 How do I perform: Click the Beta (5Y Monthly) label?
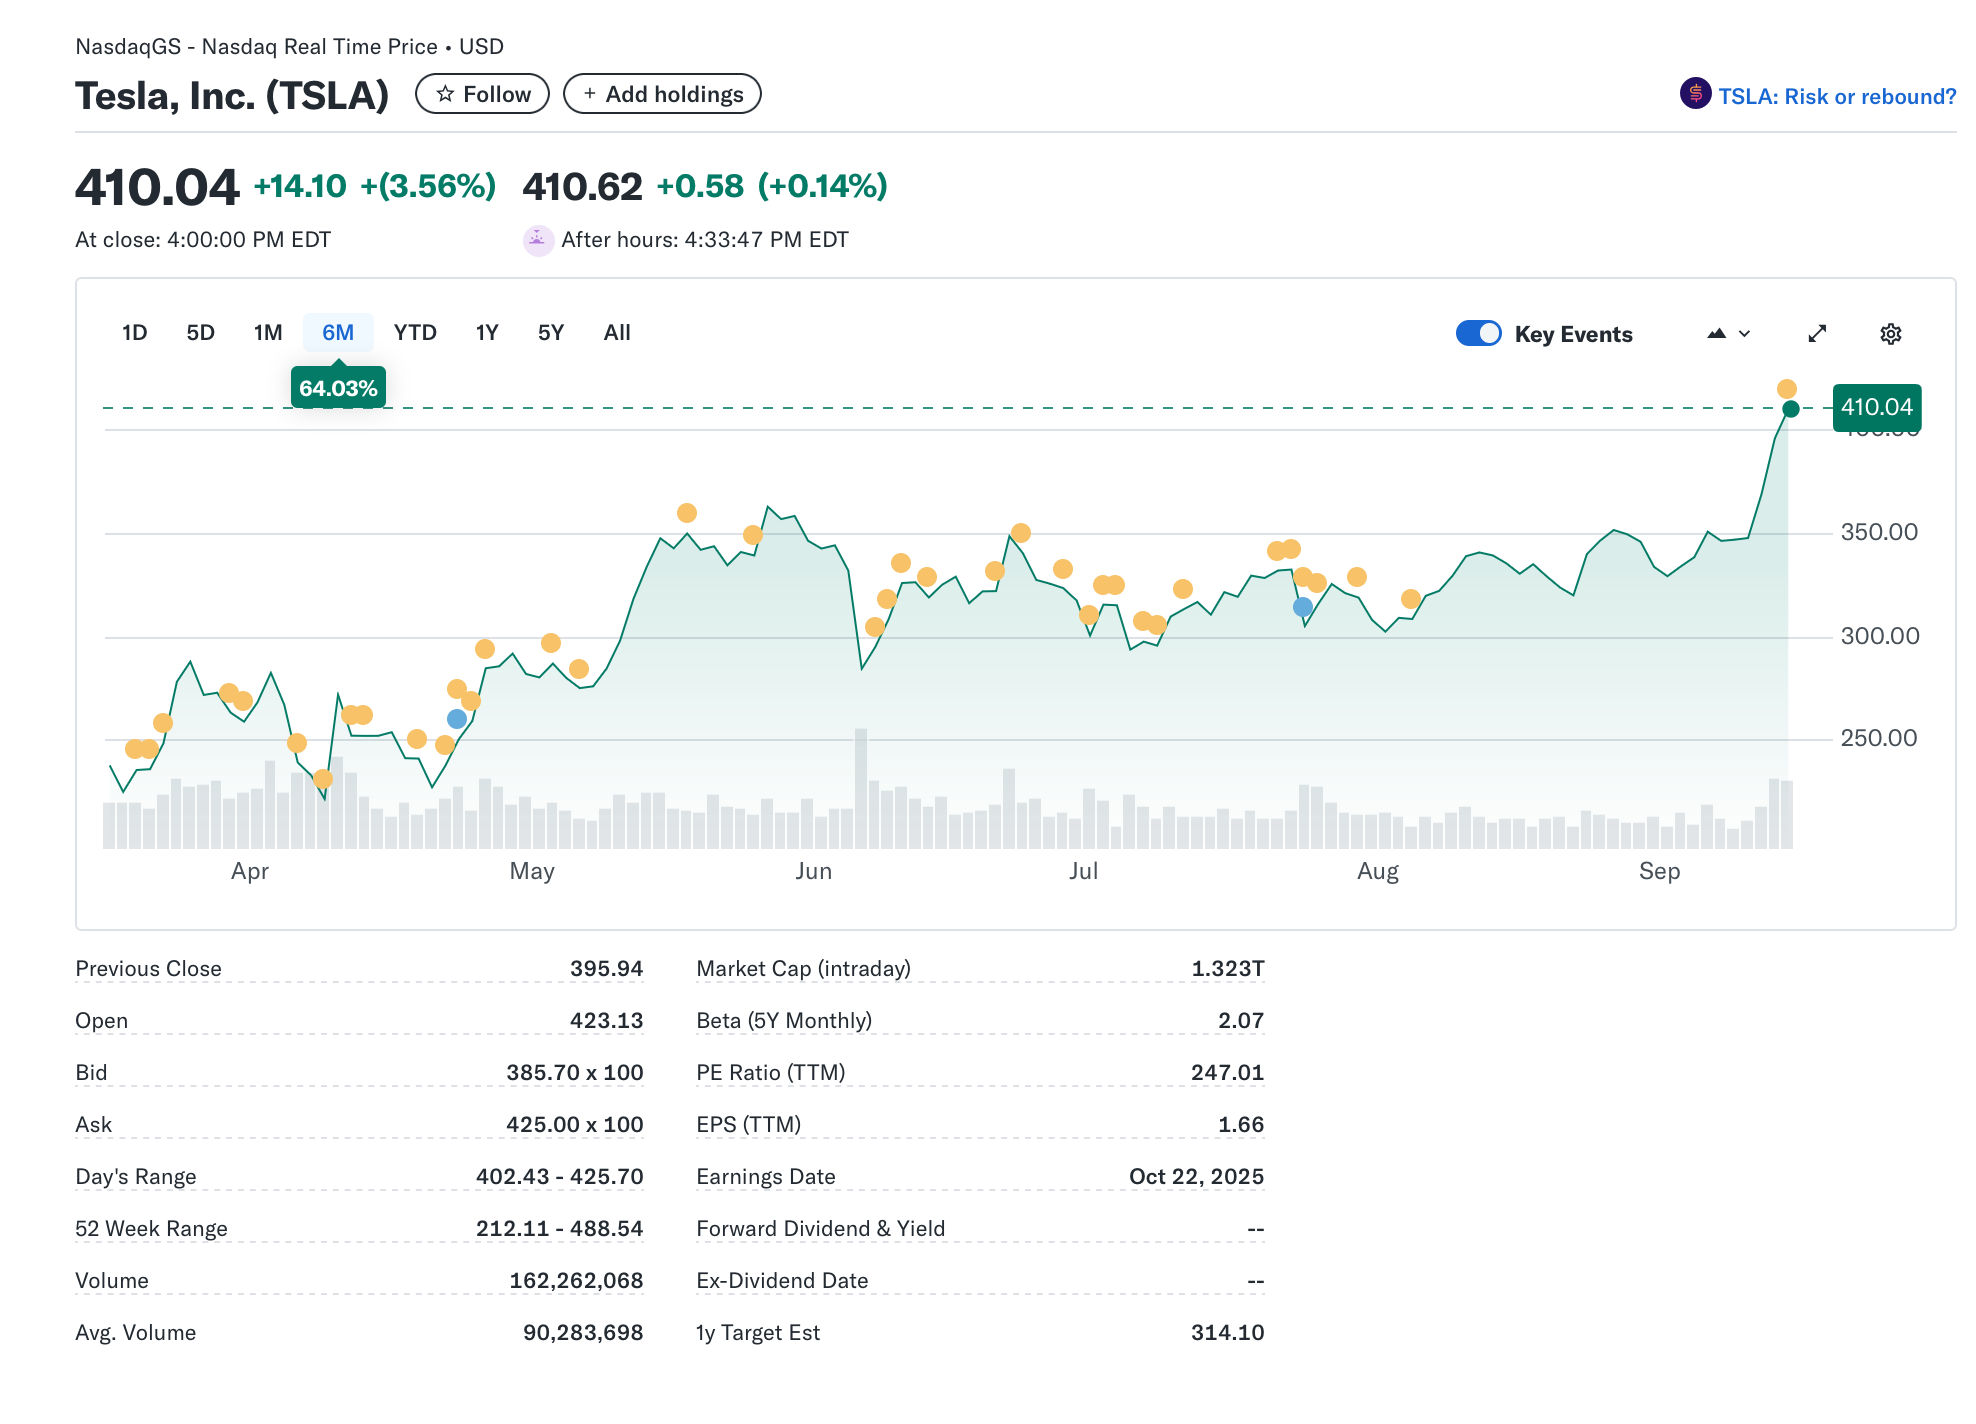pos(784,1021)
